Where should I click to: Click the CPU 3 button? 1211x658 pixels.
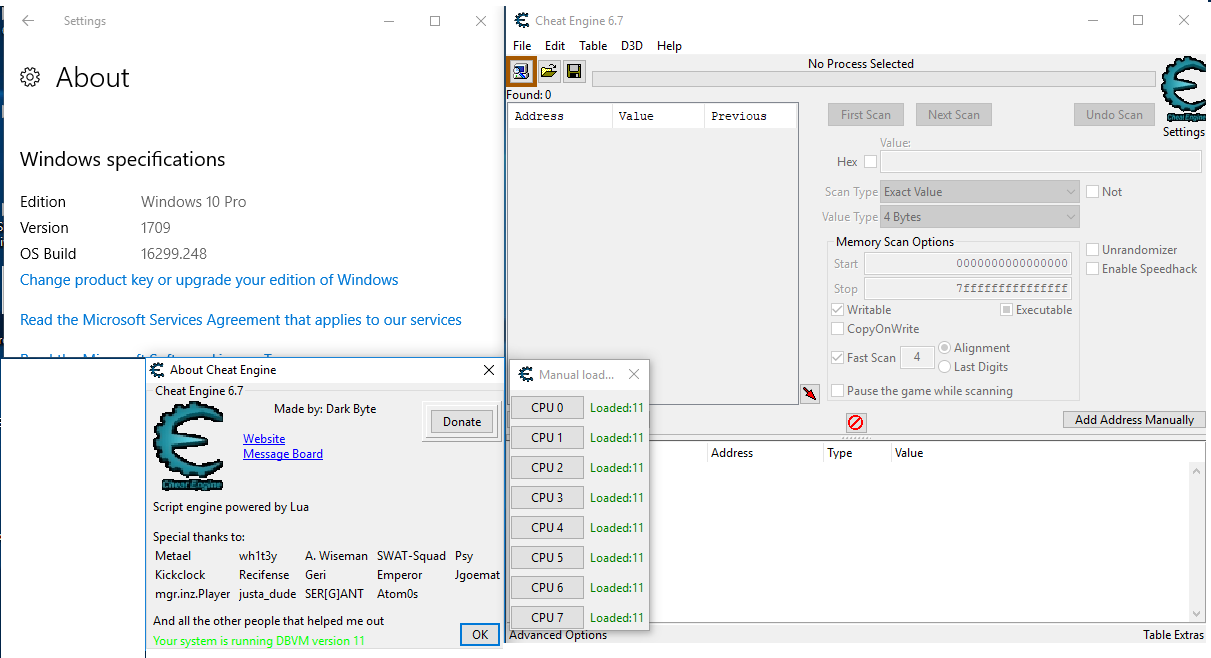[547, 498]
